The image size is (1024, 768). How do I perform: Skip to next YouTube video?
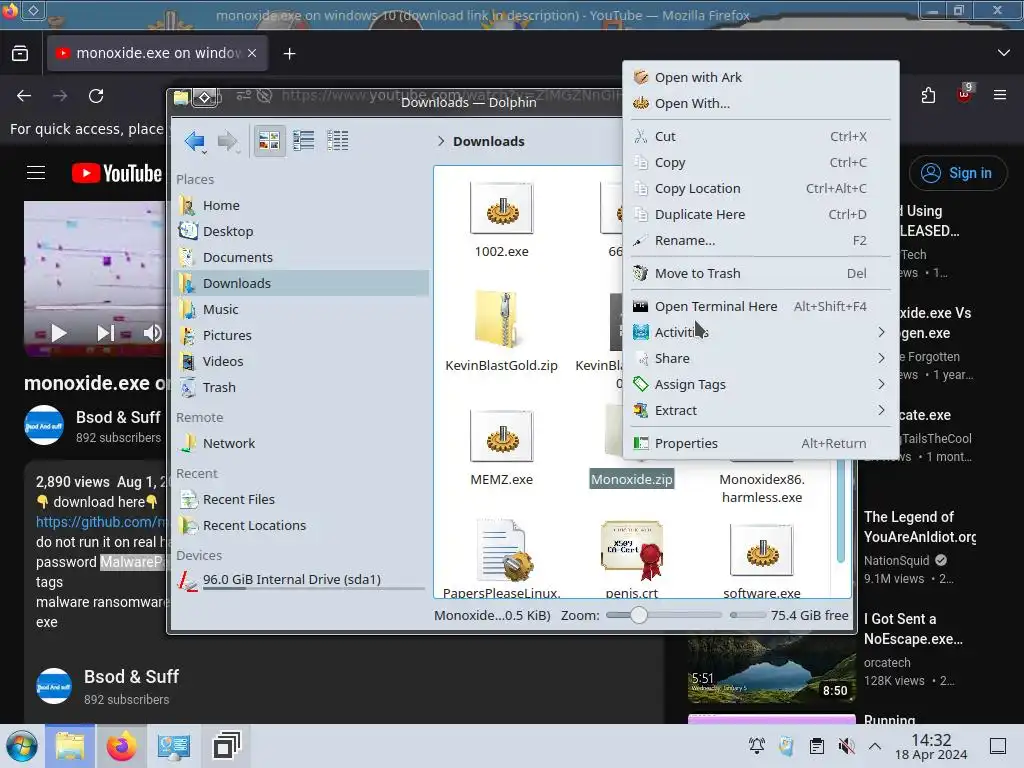pos(105,333)
